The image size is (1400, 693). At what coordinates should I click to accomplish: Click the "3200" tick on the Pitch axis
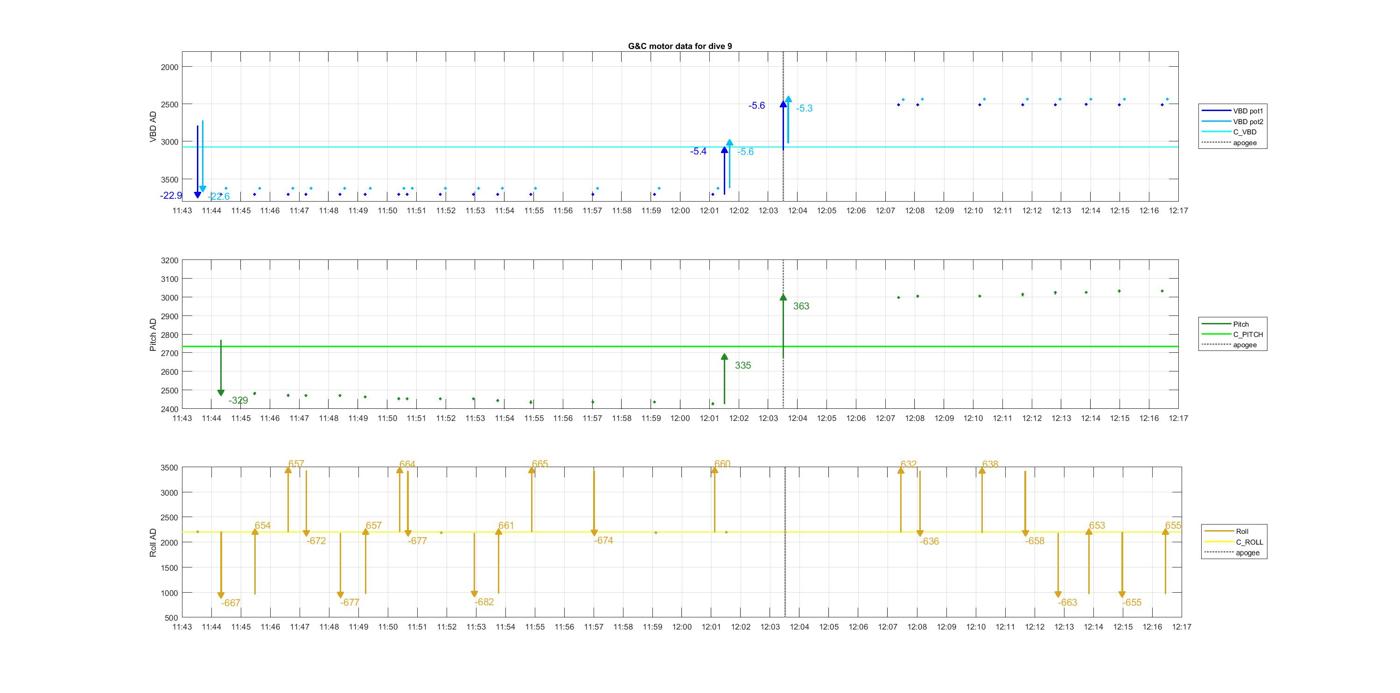pyautogui.click(x=168, y=261)
